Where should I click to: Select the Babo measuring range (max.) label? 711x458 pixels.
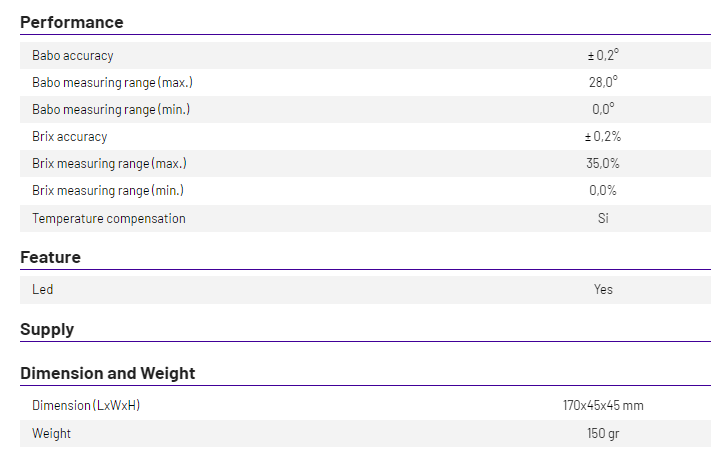pyautogui.click(x=112, y=83)
